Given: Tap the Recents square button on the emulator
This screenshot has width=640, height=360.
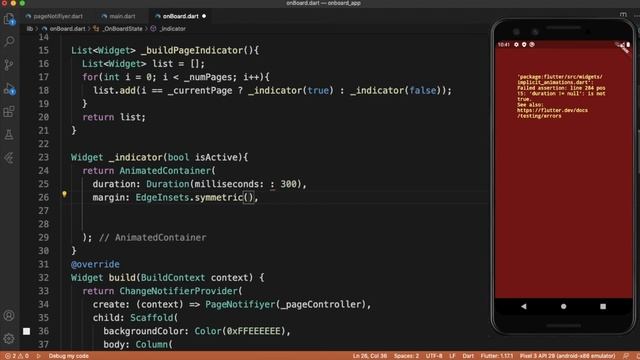Looking at the screenshot, I should click(603, 306).
